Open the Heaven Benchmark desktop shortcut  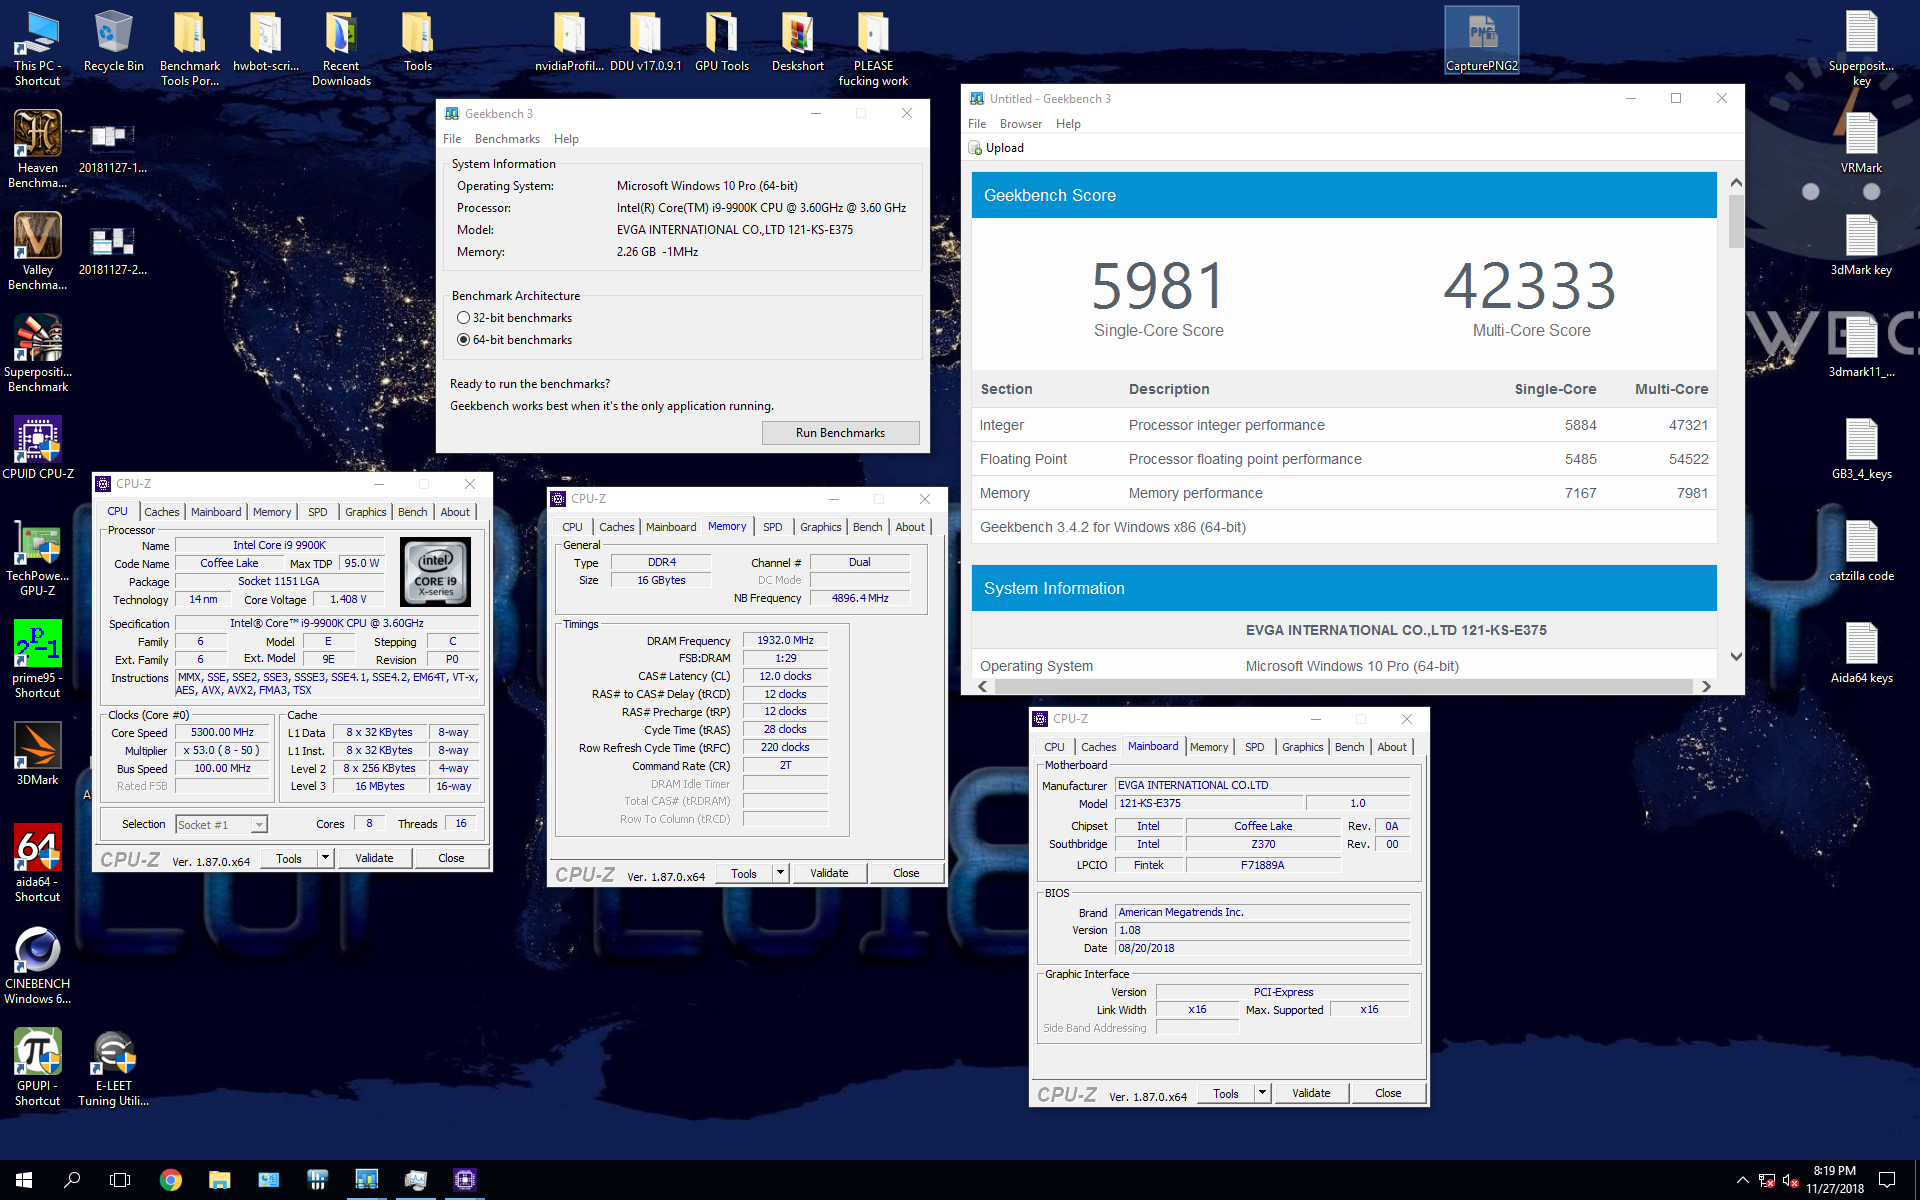point(38,148)
